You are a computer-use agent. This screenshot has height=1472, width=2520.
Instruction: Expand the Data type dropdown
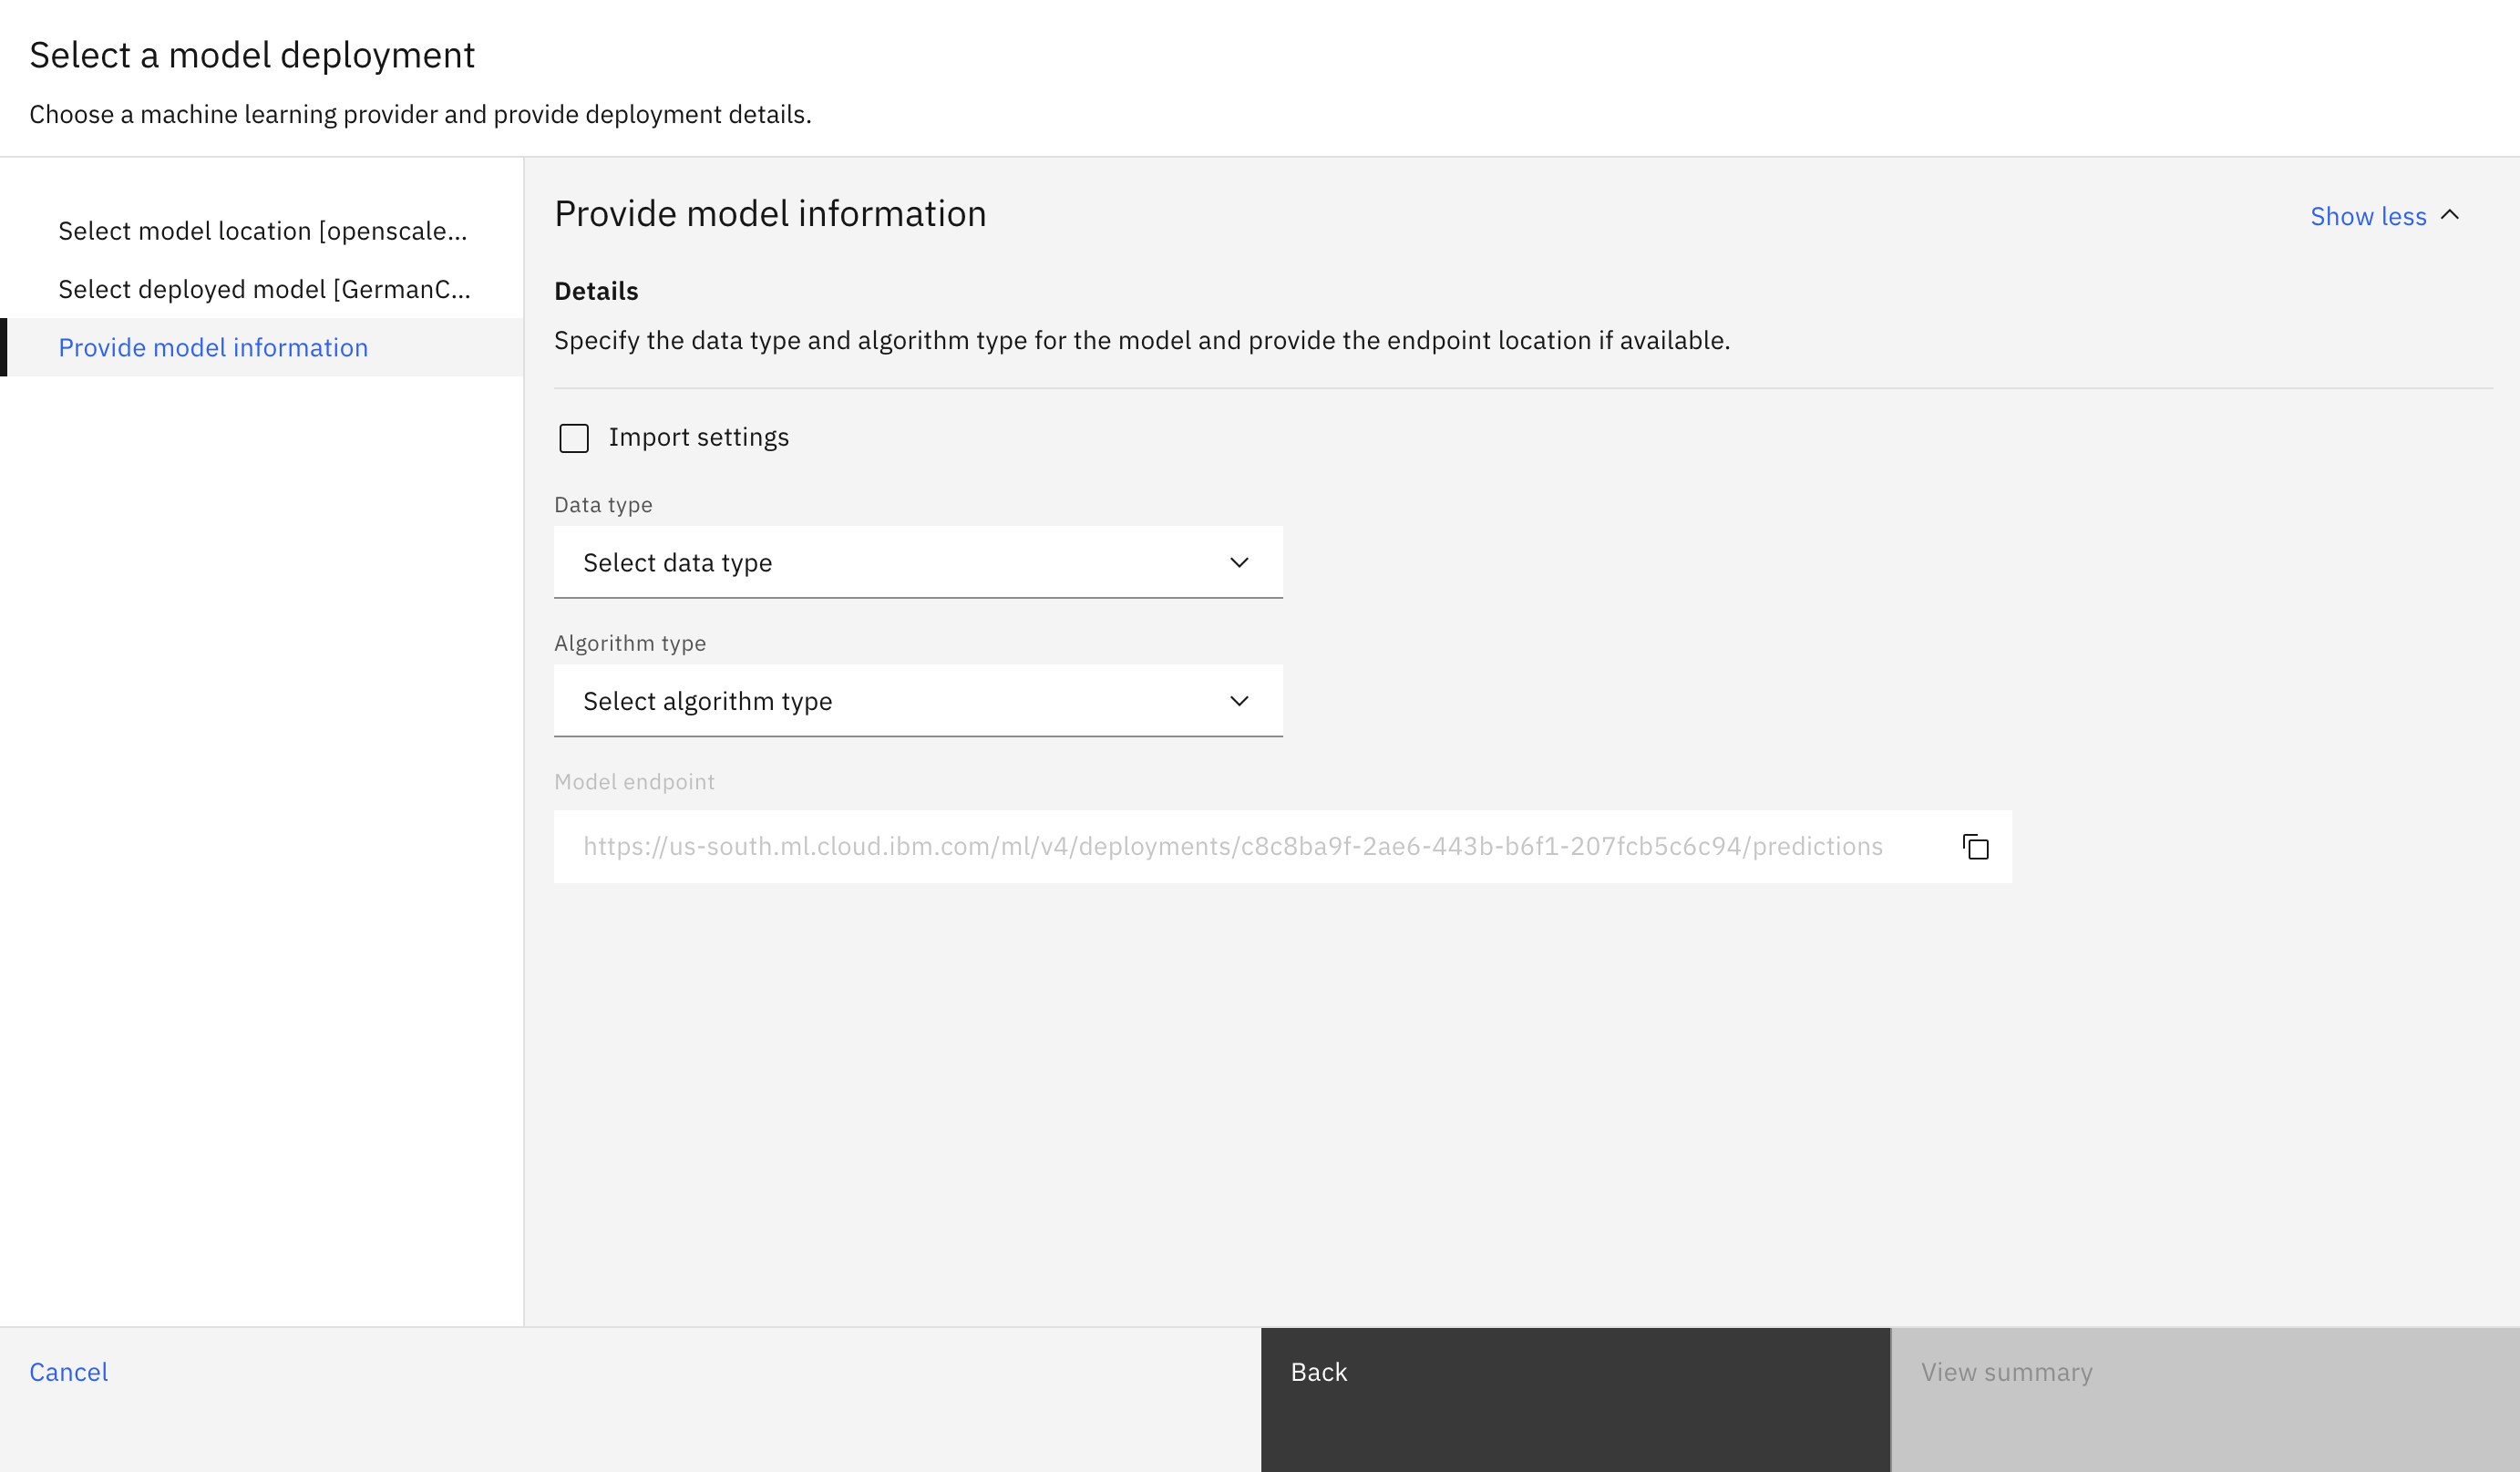pyautogui.click(x=919, y=561)
